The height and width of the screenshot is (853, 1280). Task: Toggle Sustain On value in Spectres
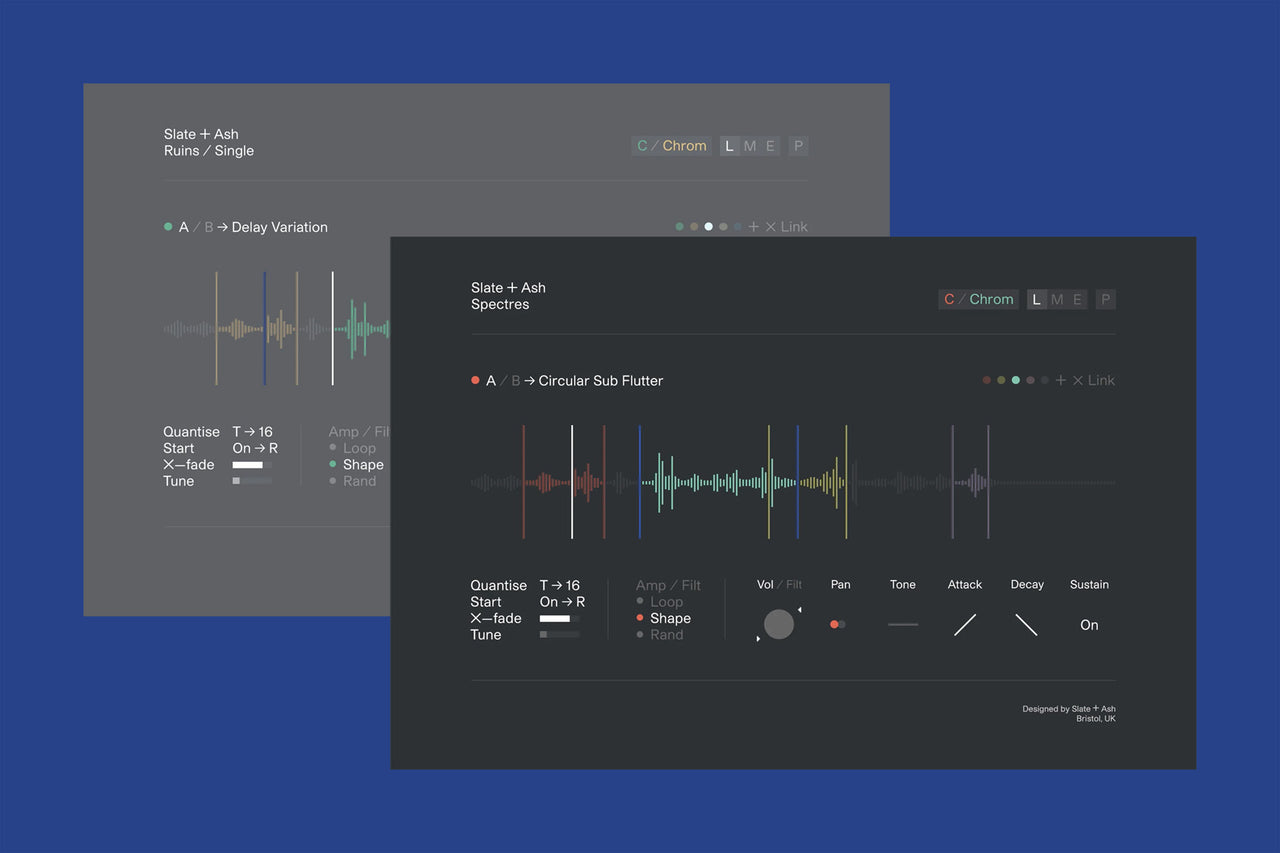click(1089, 625)
